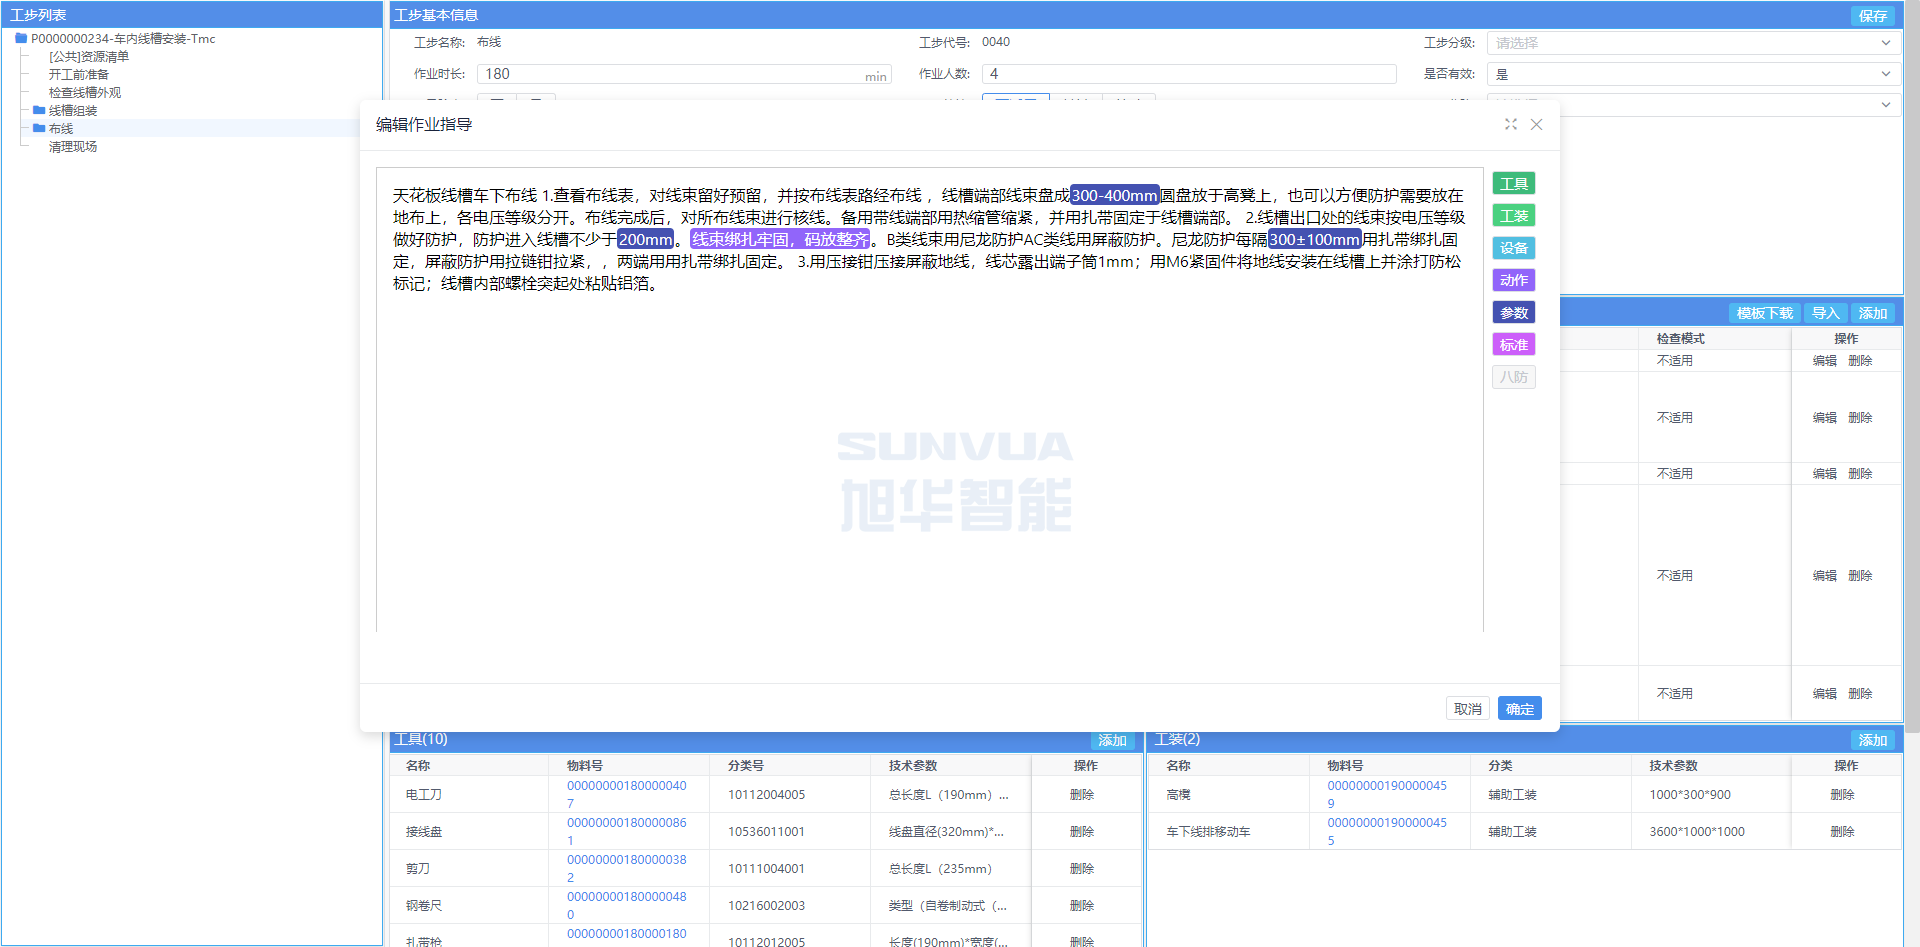Viewport: 1920px width, 947px height.
Task: Select 清理现场 in the step list
Action: tap(70, 146)
